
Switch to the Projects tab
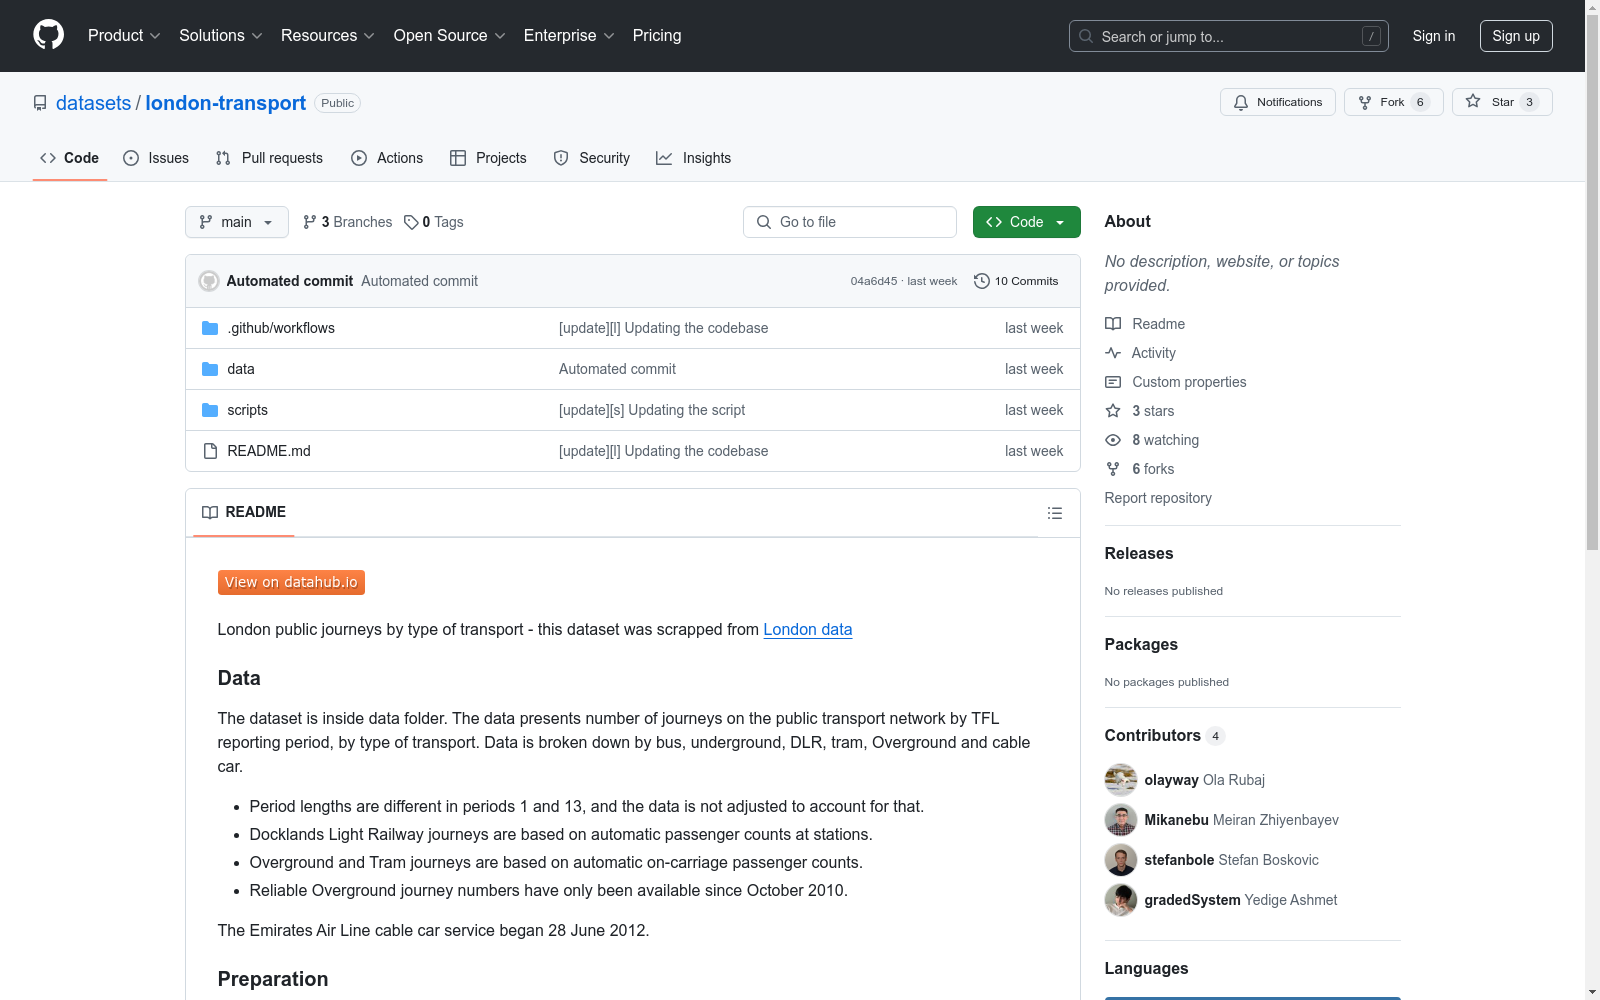488,158
